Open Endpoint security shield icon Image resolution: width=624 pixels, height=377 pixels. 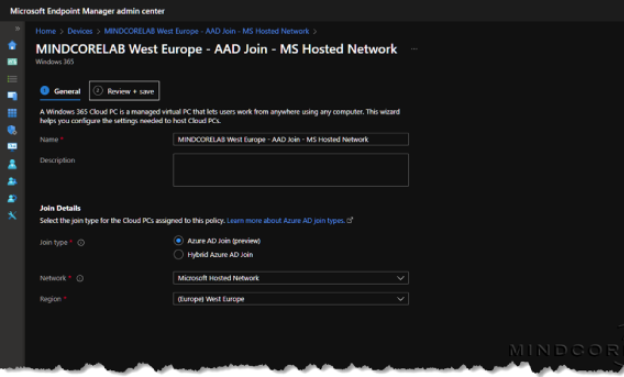coord(12,130)
